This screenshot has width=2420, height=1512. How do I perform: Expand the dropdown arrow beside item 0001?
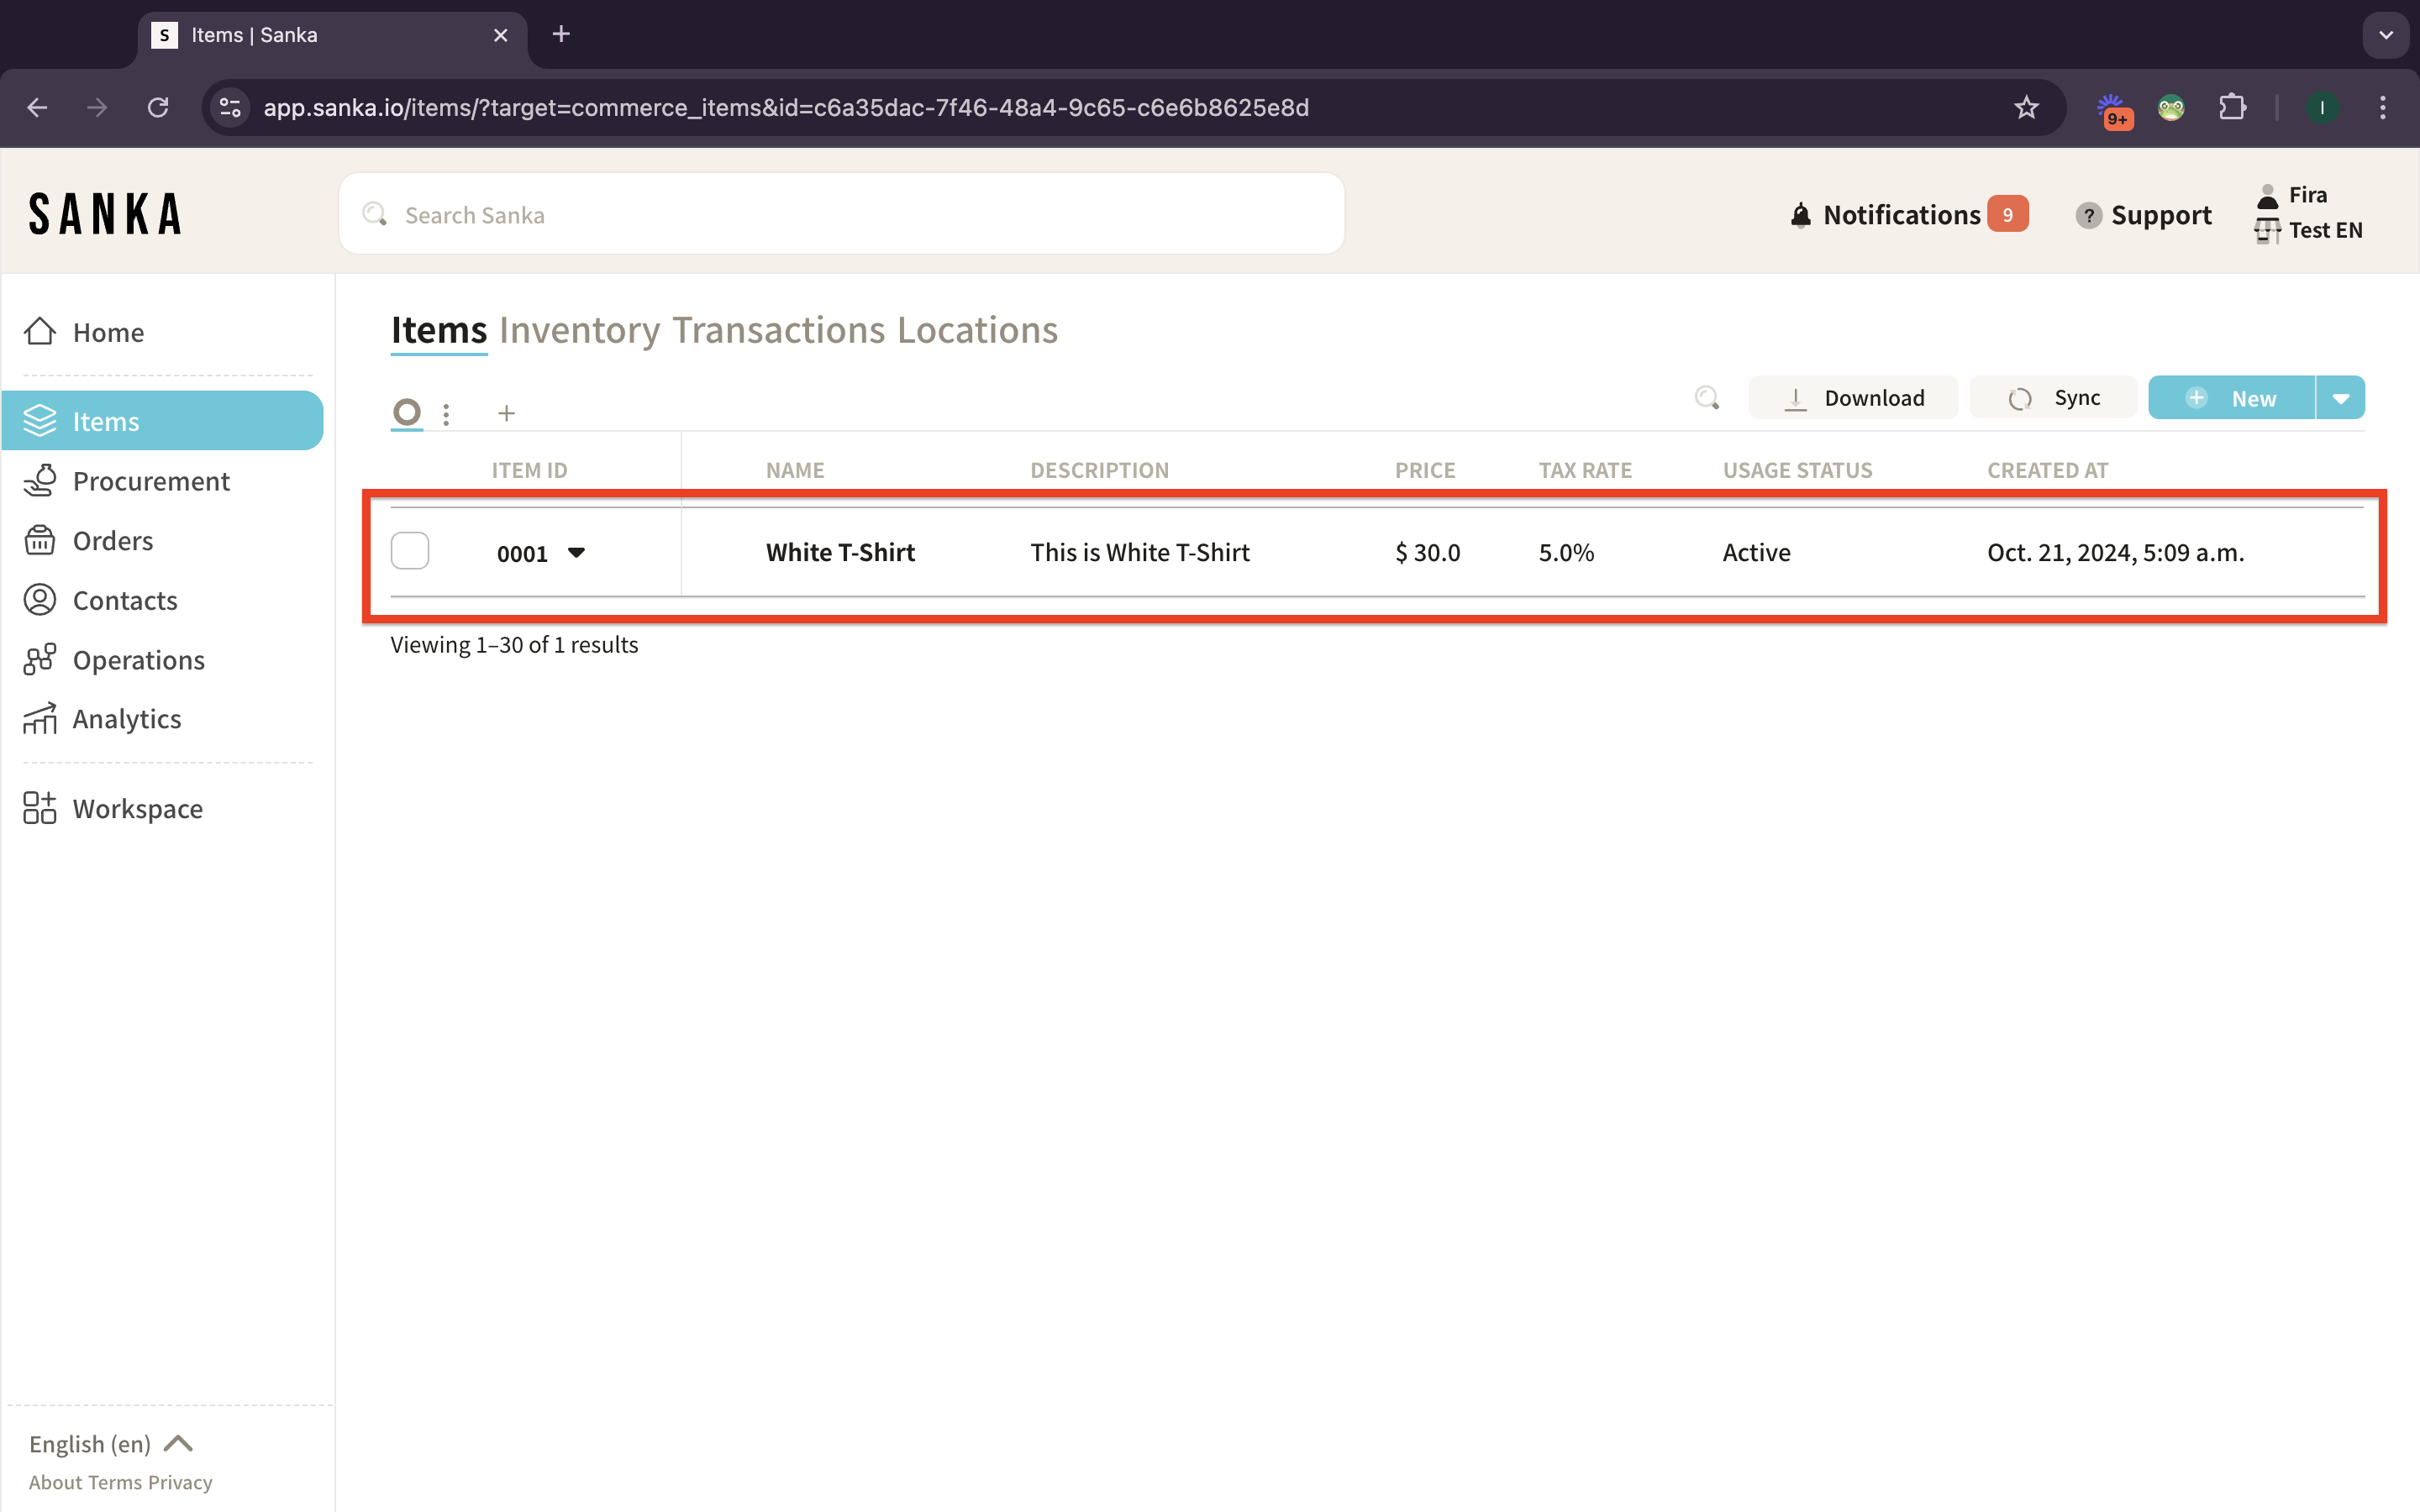click(576, 552)
